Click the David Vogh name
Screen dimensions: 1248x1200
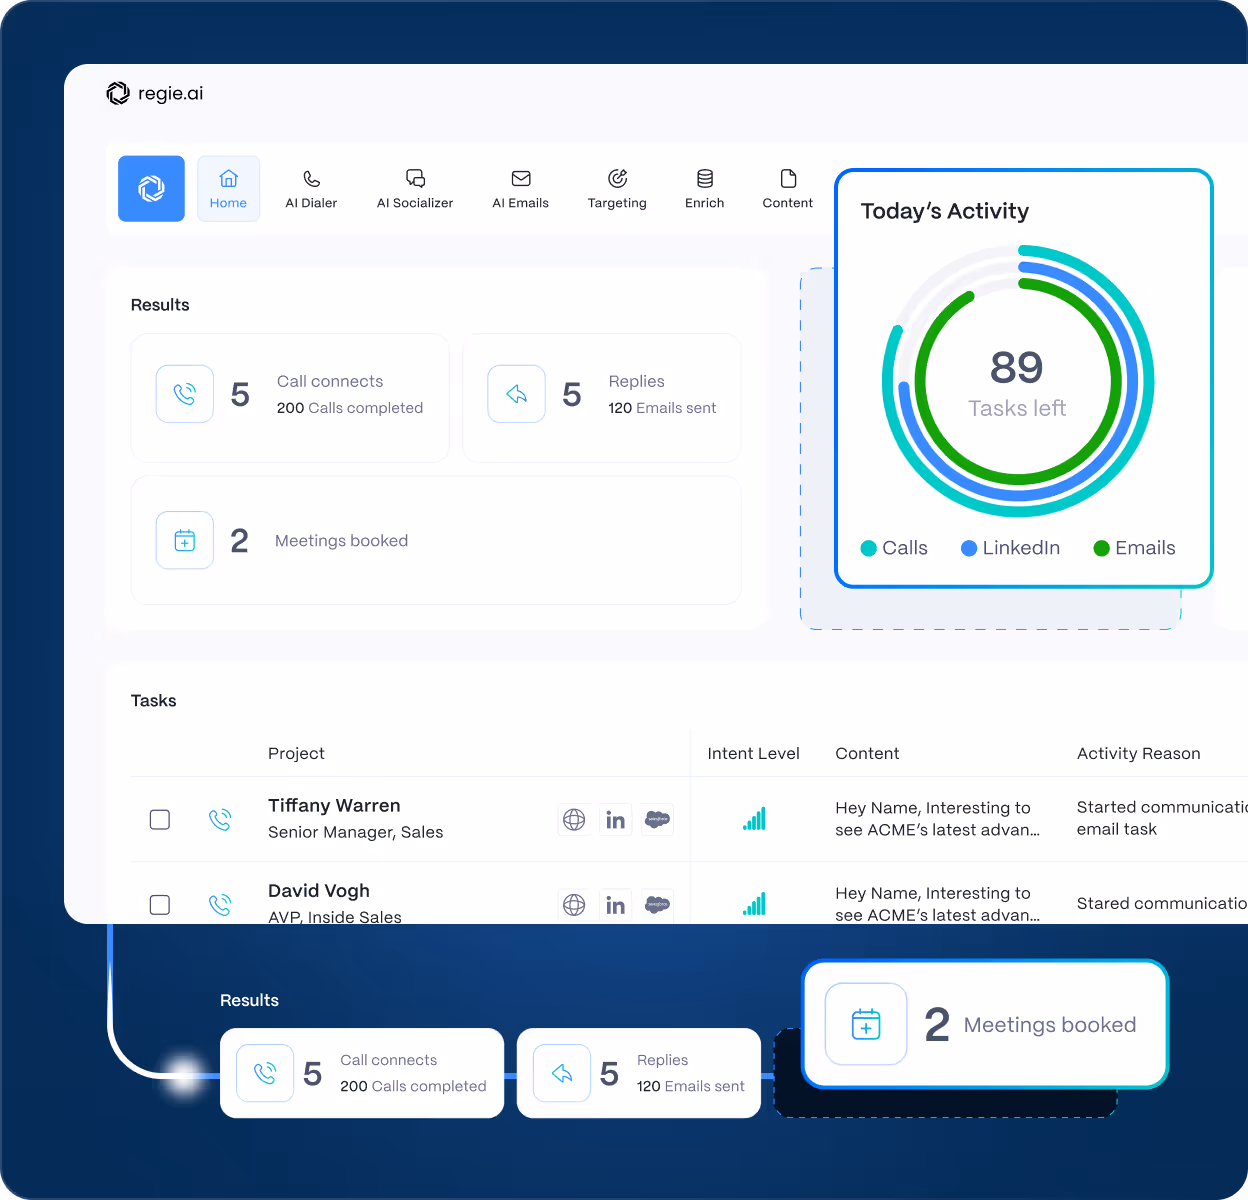click(319, 891)
